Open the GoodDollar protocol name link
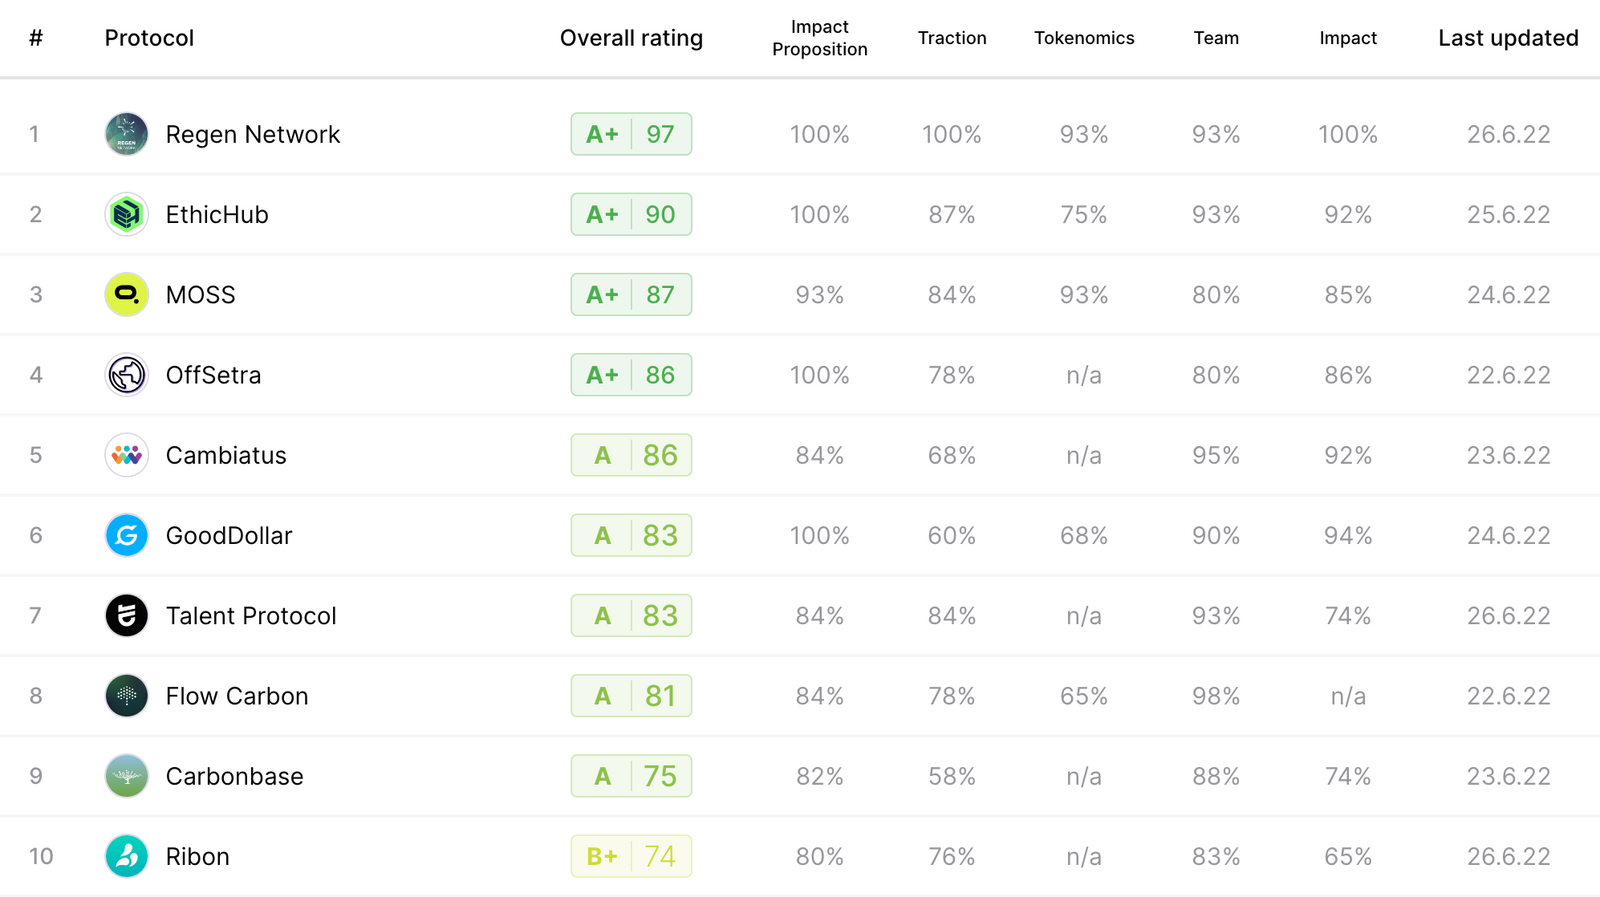 [229, 536]
